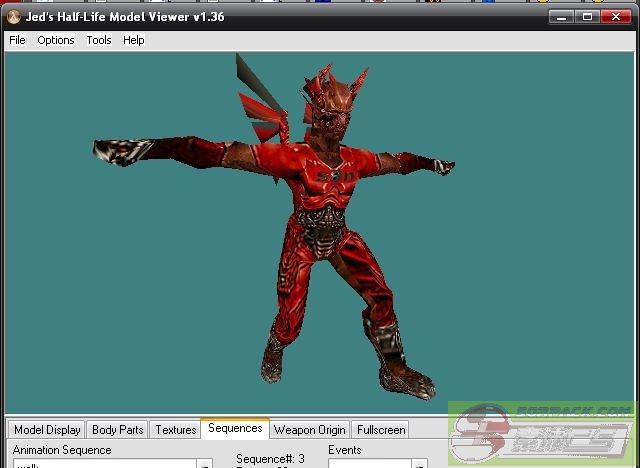Switch to the Textures tab
This screenshot has width=640, height=468.
point(176,430)
